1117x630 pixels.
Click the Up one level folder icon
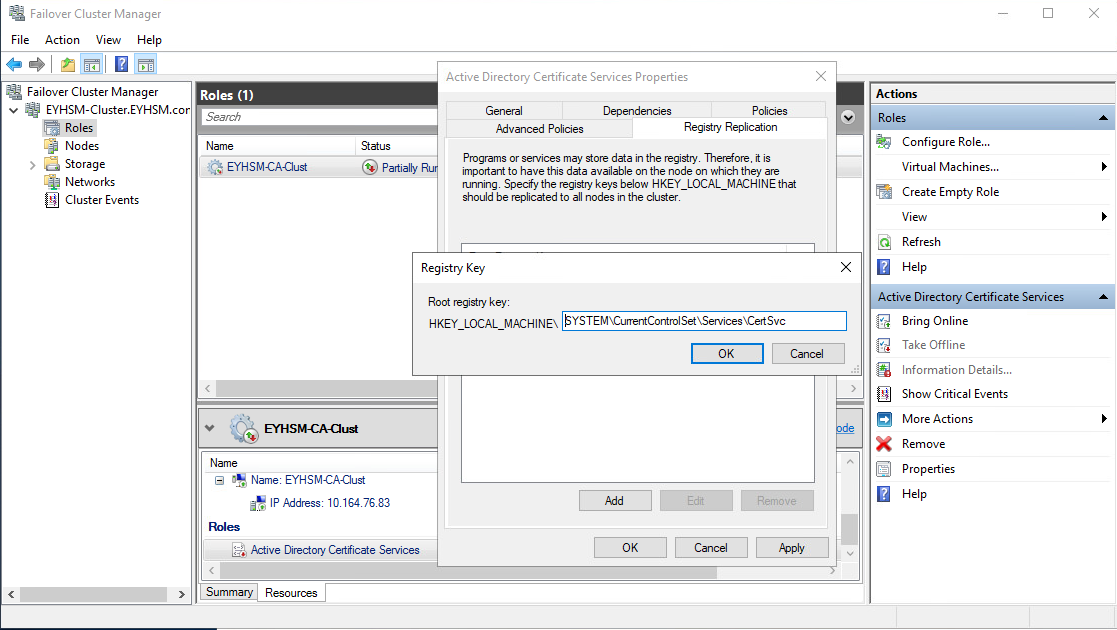coord(68,65)
